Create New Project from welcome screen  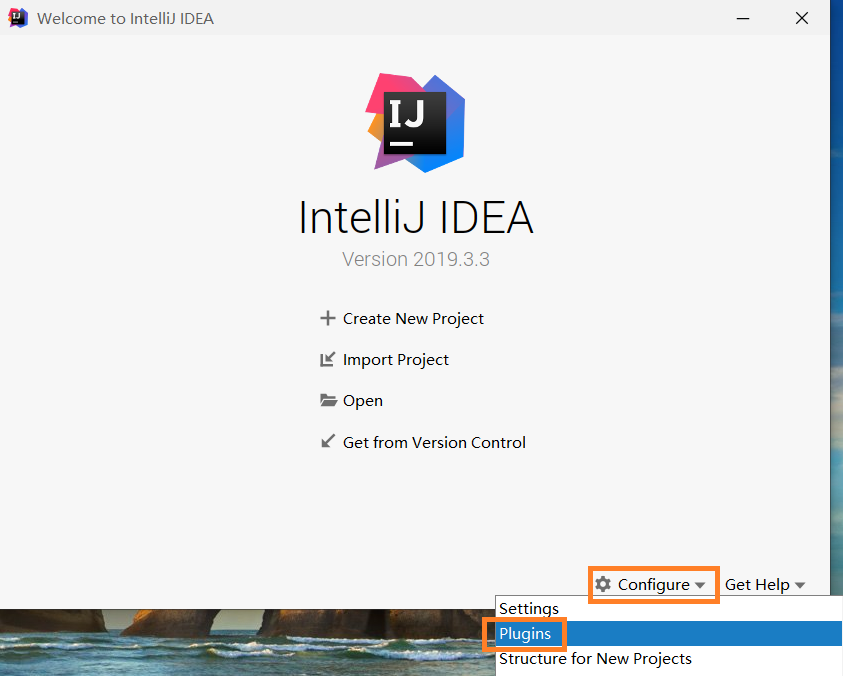point(402,318)
